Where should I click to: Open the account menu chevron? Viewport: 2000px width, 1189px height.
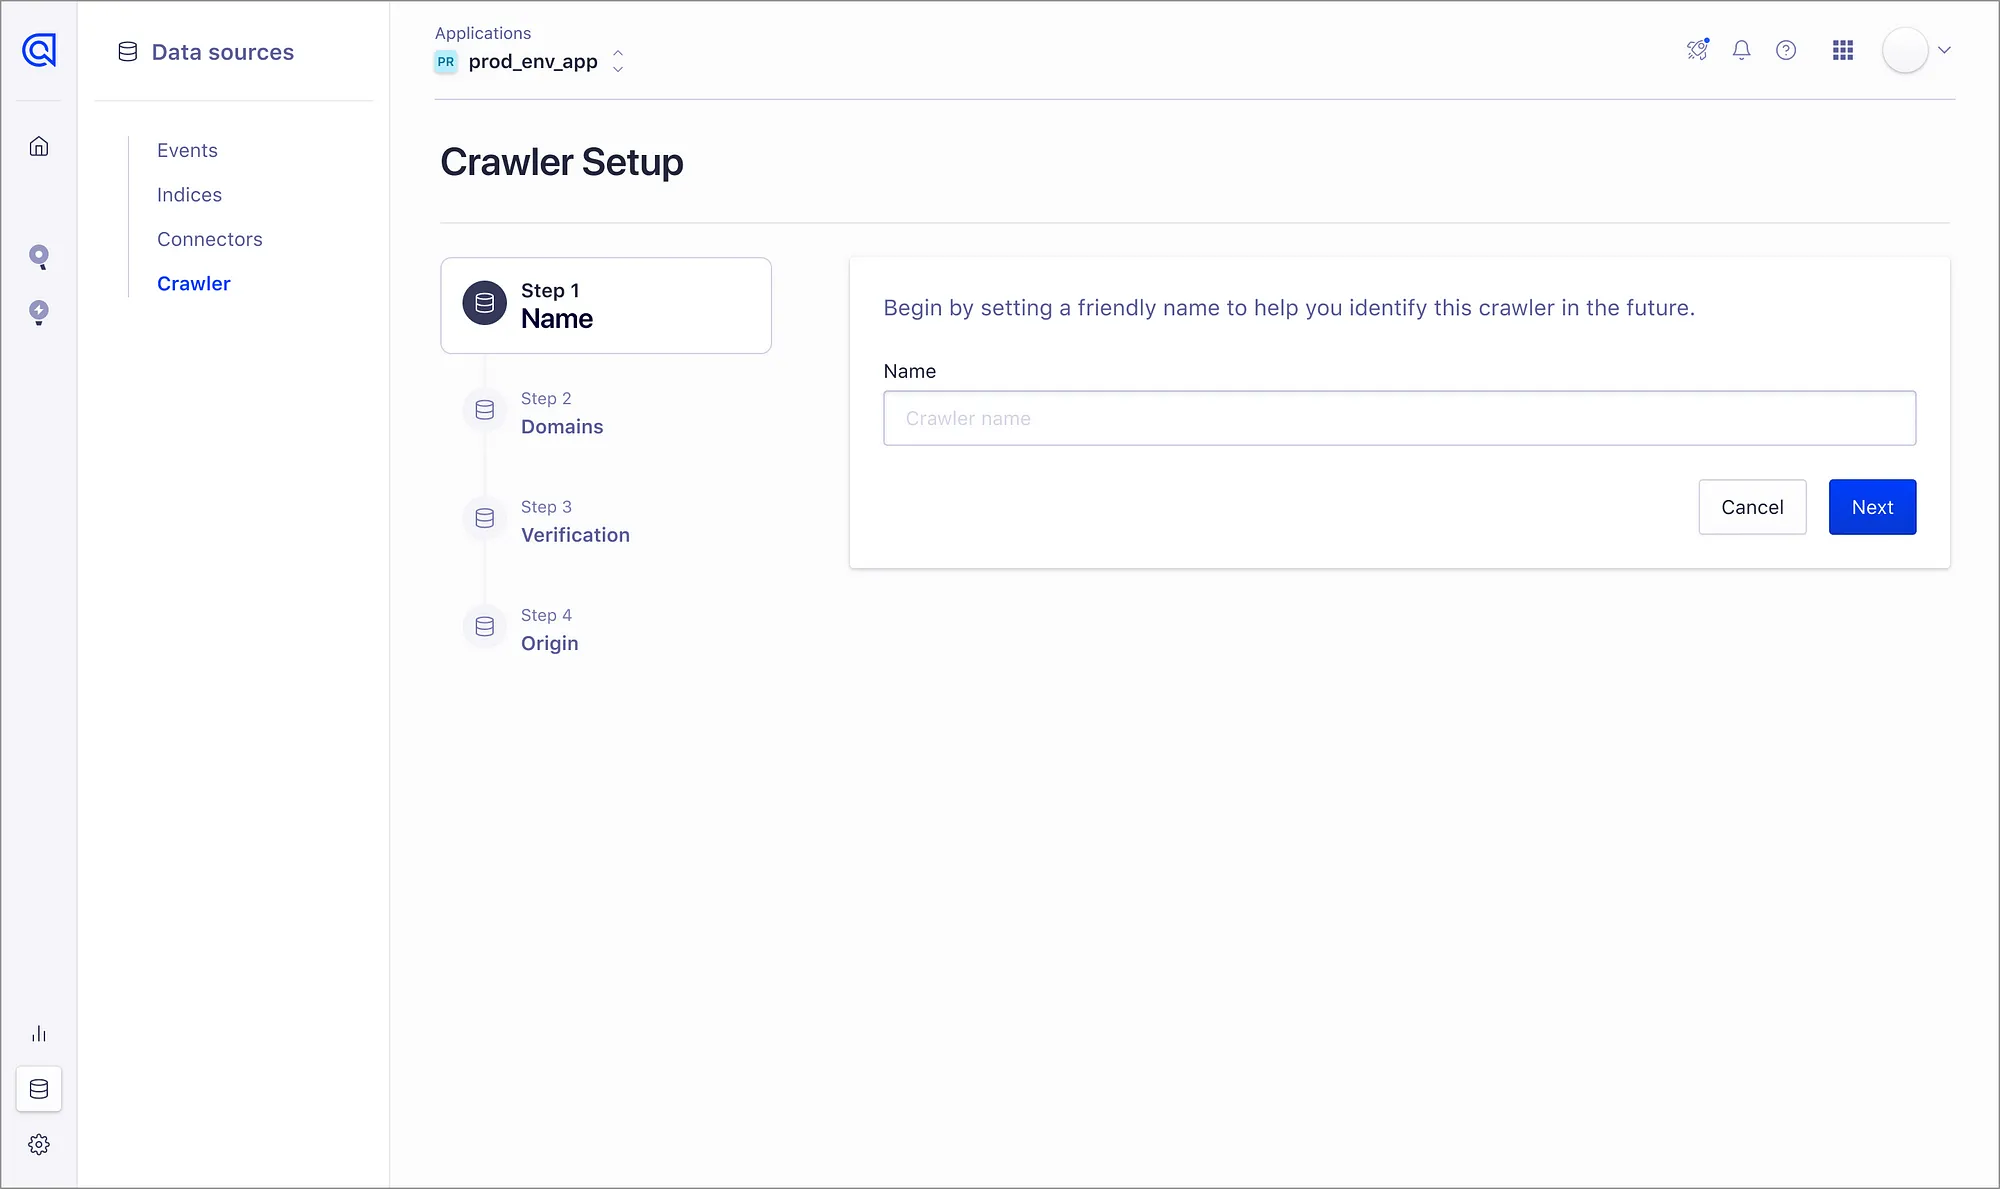tap(1944, 50)
